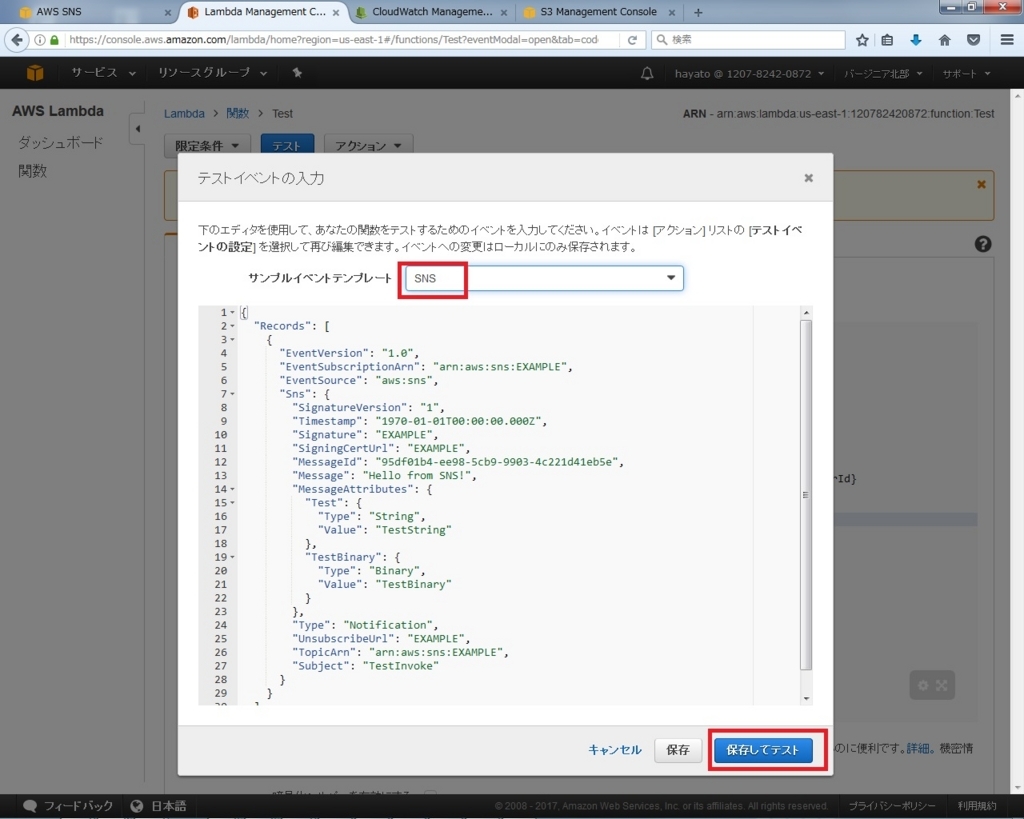
Task: Click the Lambda breadcrumb link
Action: [184, 114]
